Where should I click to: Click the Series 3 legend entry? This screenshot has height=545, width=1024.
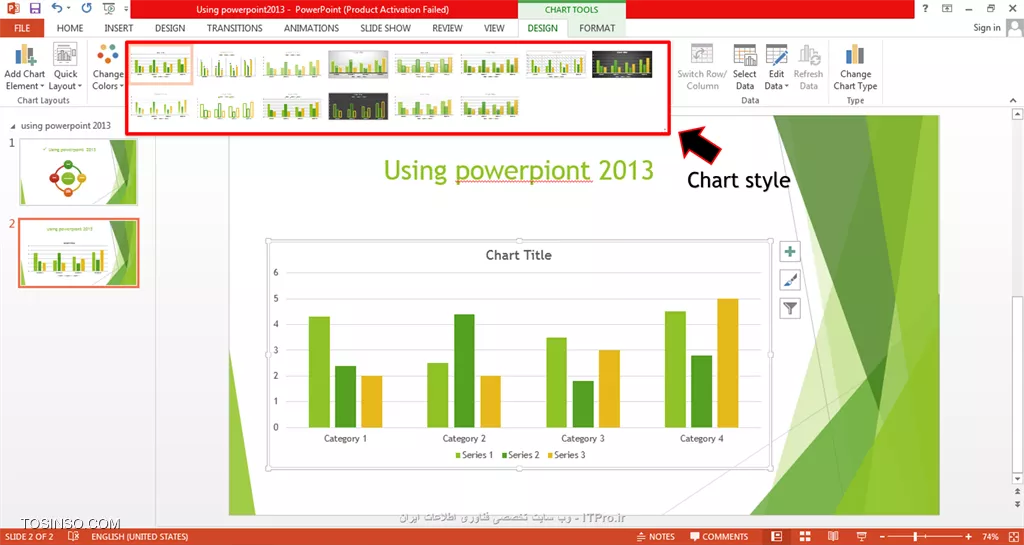coord(566,455)
